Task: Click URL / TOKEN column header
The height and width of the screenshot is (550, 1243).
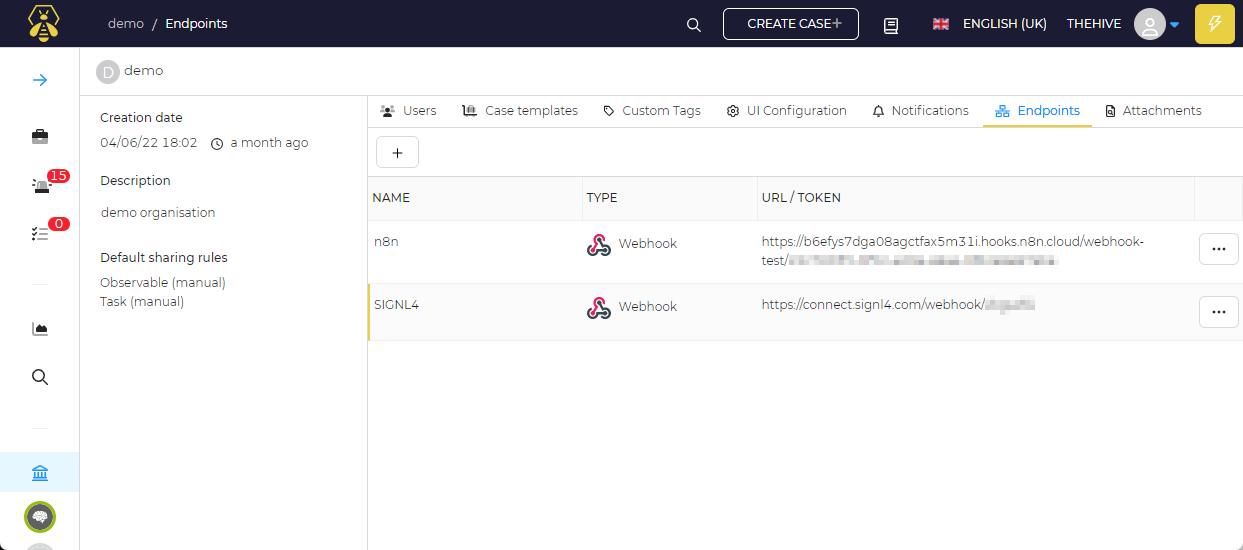Action: pyautogui.click(x=801, y=198)
